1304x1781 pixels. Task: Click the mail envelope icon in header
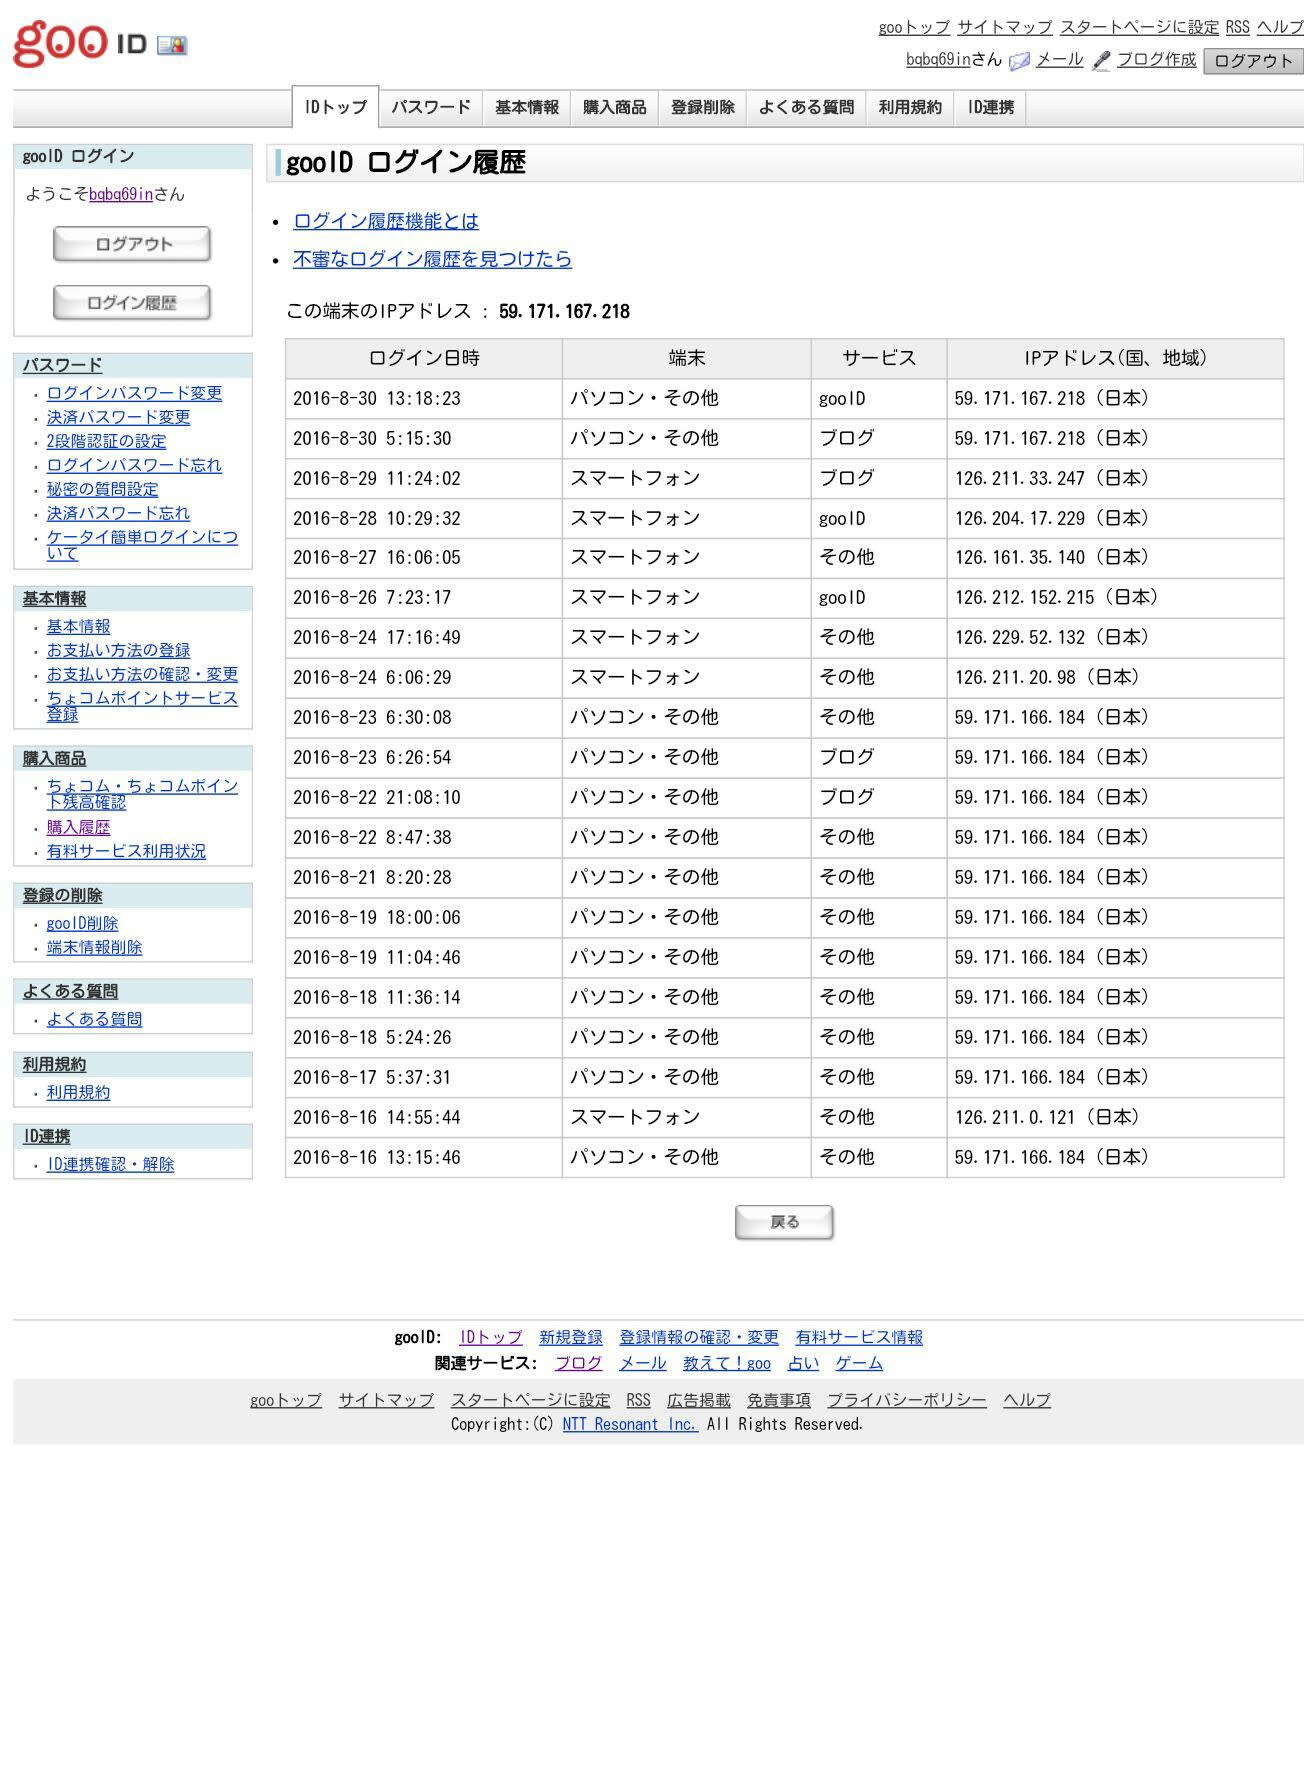[1019, 61]
